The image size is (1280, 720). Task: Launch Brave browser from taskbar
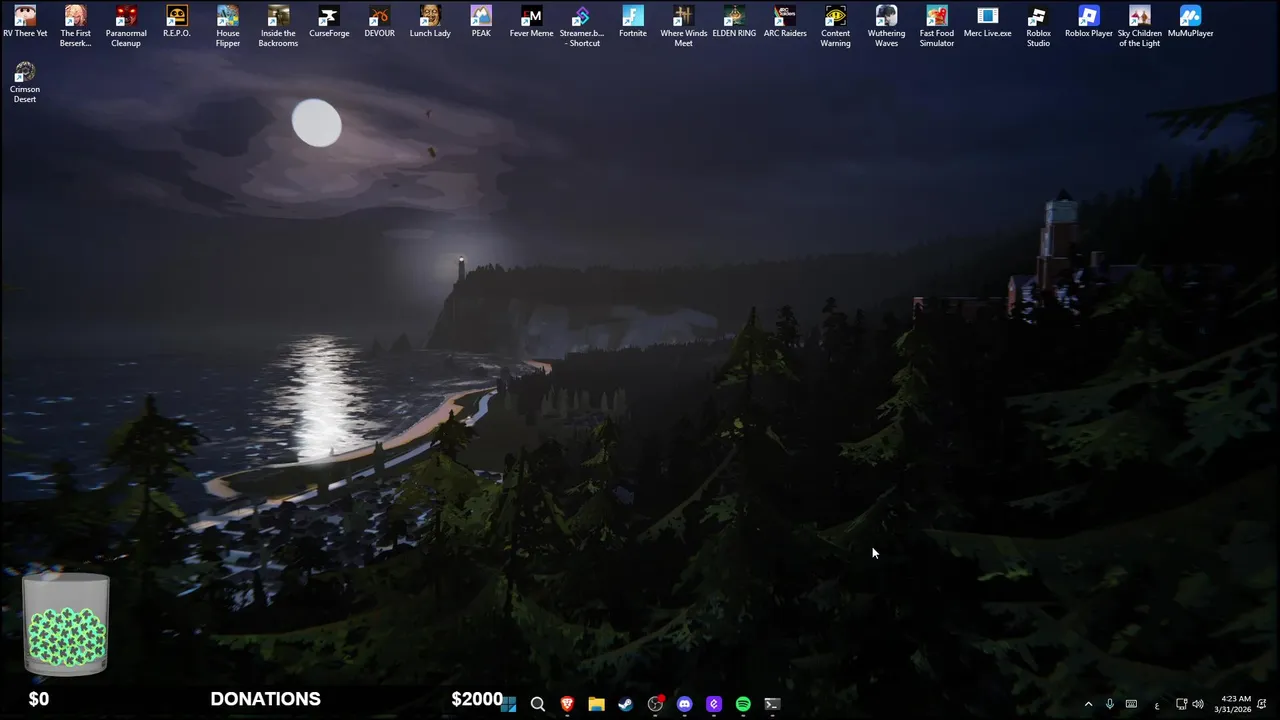point(567,704)
